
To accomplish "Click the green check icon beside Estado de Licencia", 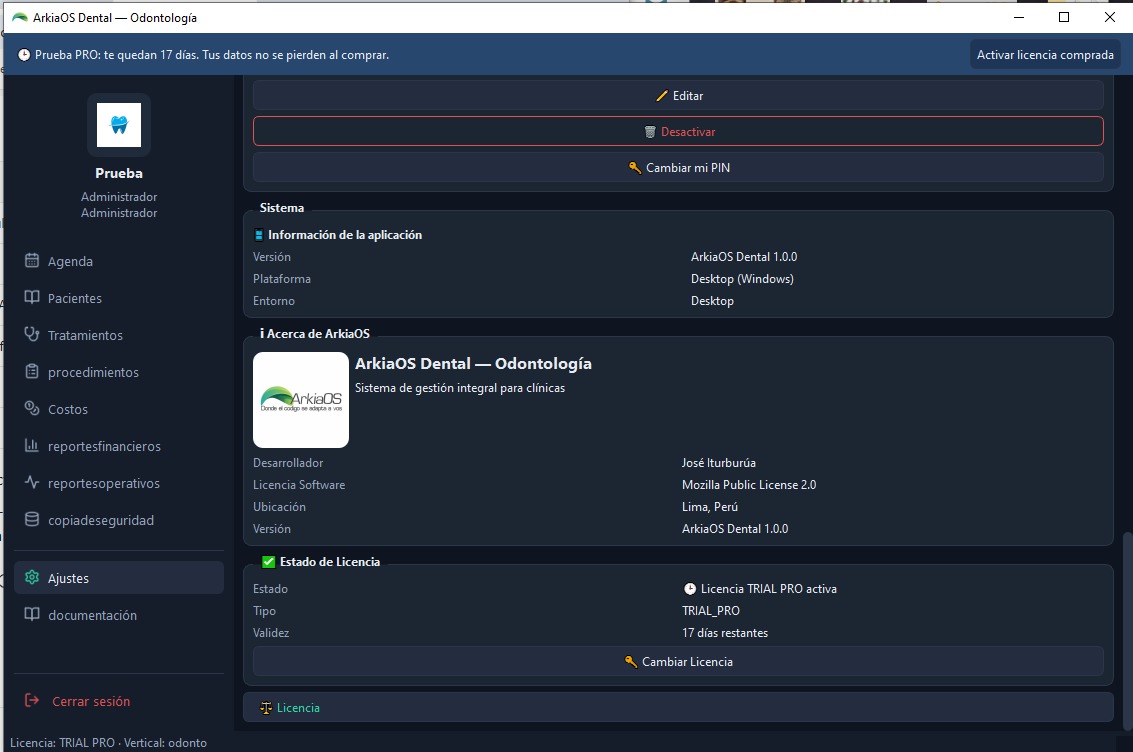I will pyautogui.click(x=269, y=561).
